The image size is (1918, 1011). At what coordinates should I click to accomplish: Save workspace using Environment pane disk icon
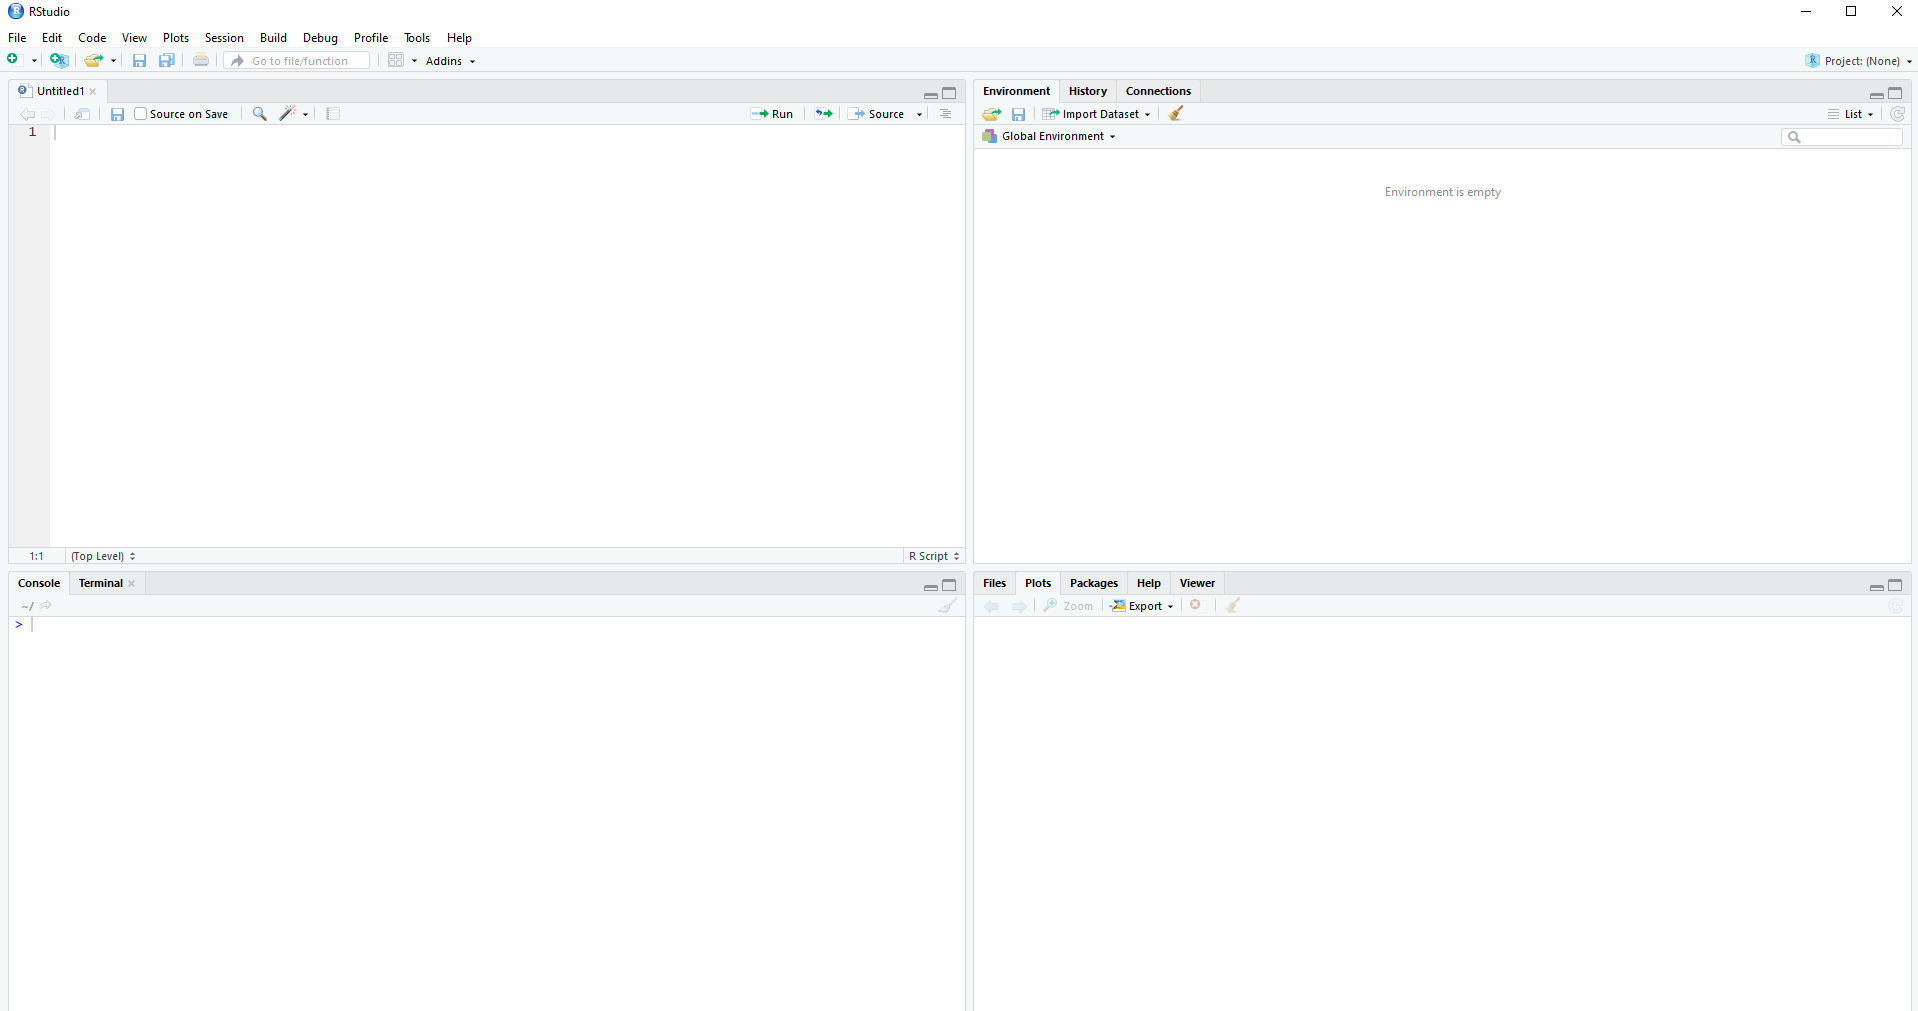[x=1018, y=114]
